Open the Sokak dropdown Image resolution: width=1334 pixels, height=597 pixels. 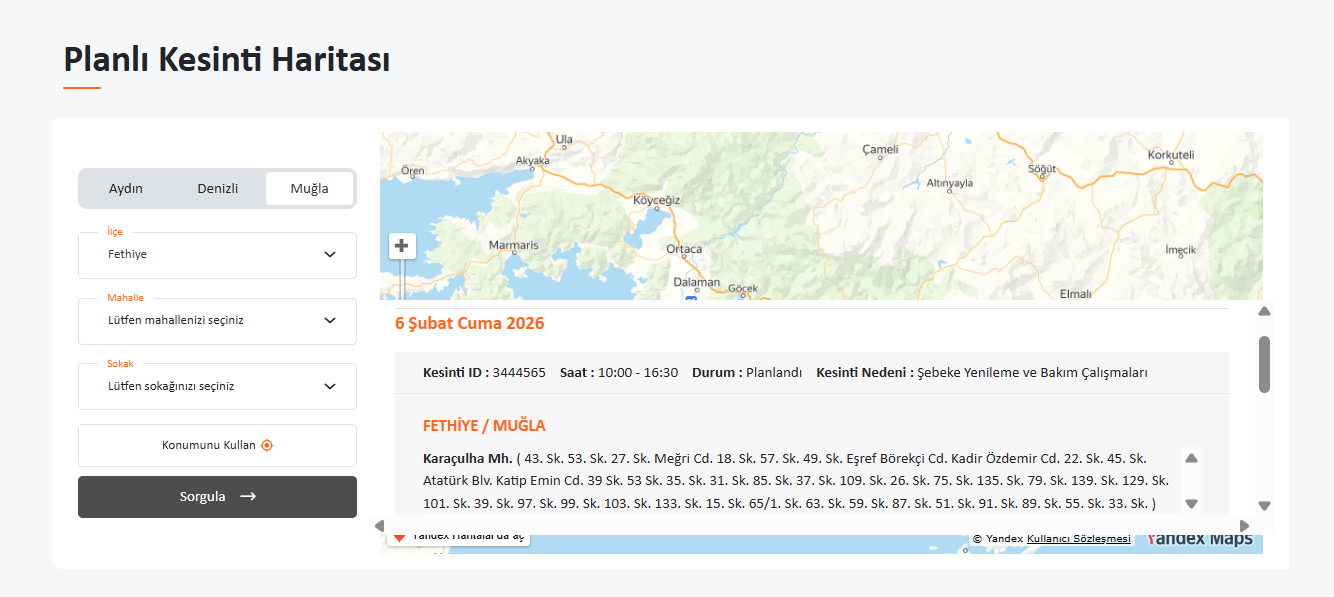(217, 386)
